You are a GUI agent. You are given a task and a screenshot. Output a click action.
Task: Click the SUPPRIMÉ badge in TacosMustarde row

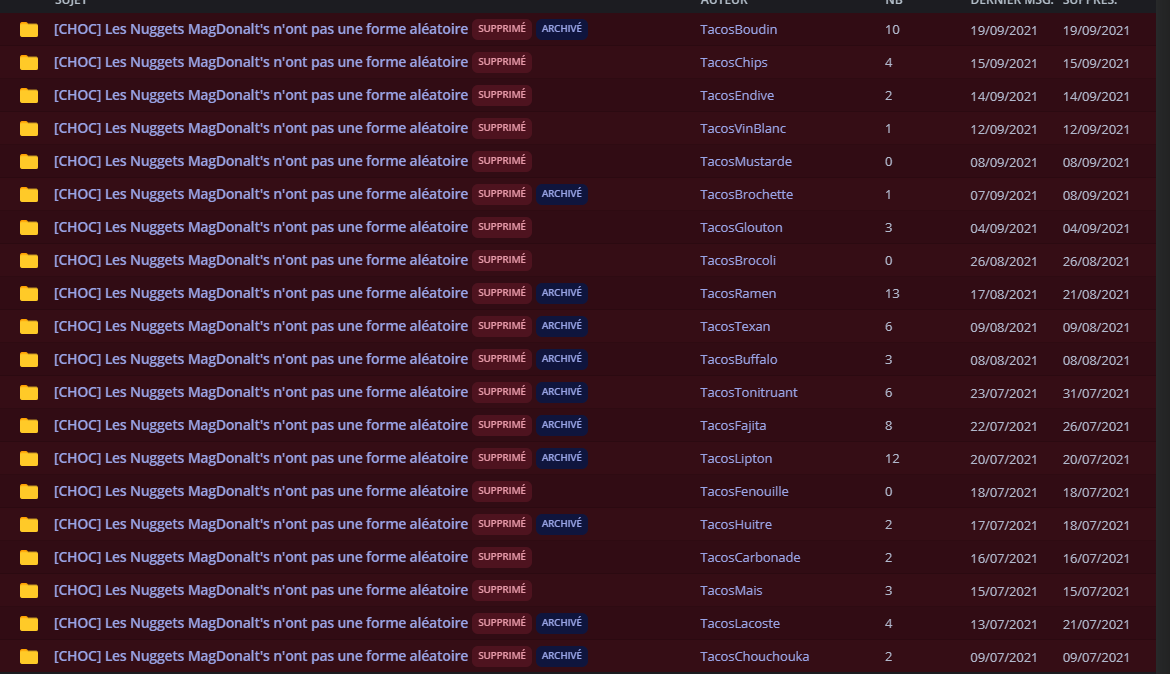click(x=501, y=161)
